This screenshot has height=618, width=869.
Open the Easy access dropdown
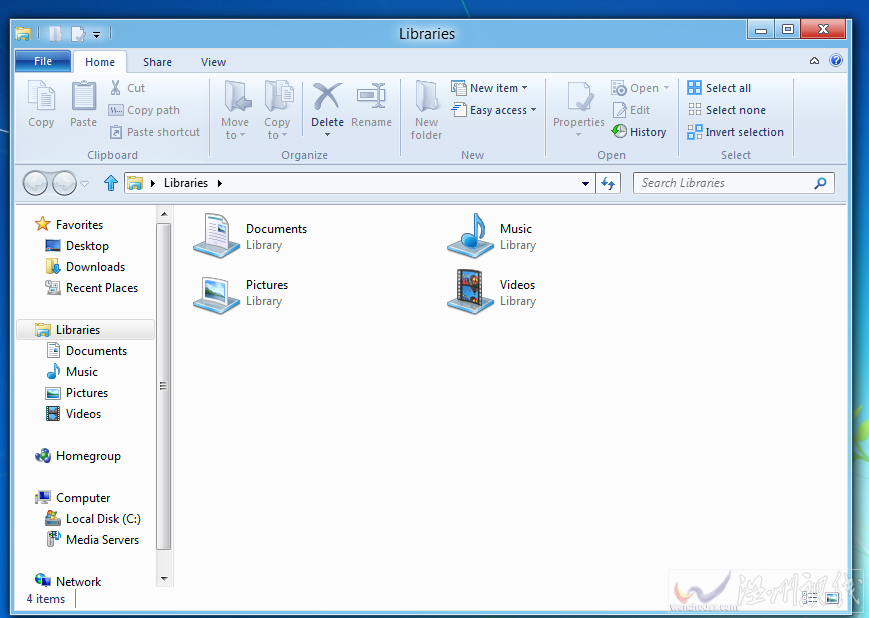coord(493,110)
